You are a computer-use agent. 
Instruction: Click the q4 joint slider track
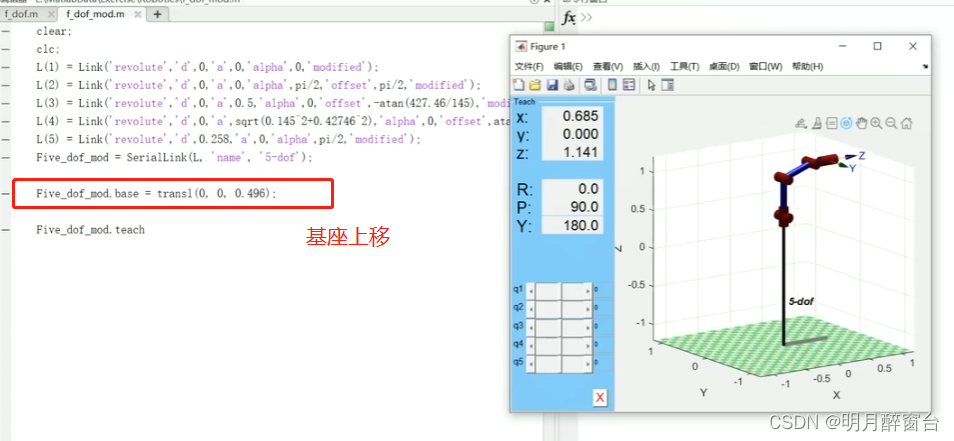point(559,346)
